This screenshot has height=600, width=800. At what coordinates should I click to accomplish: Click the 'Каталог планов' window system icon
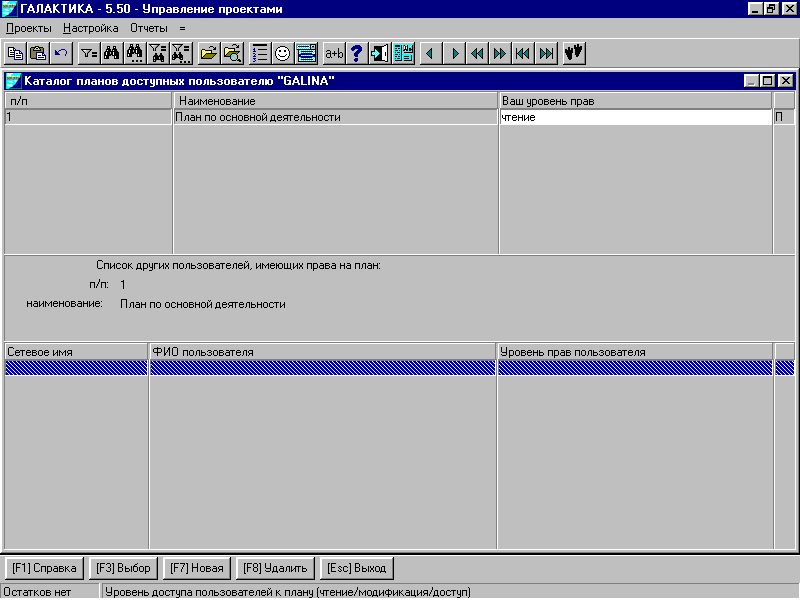point(13,81)
